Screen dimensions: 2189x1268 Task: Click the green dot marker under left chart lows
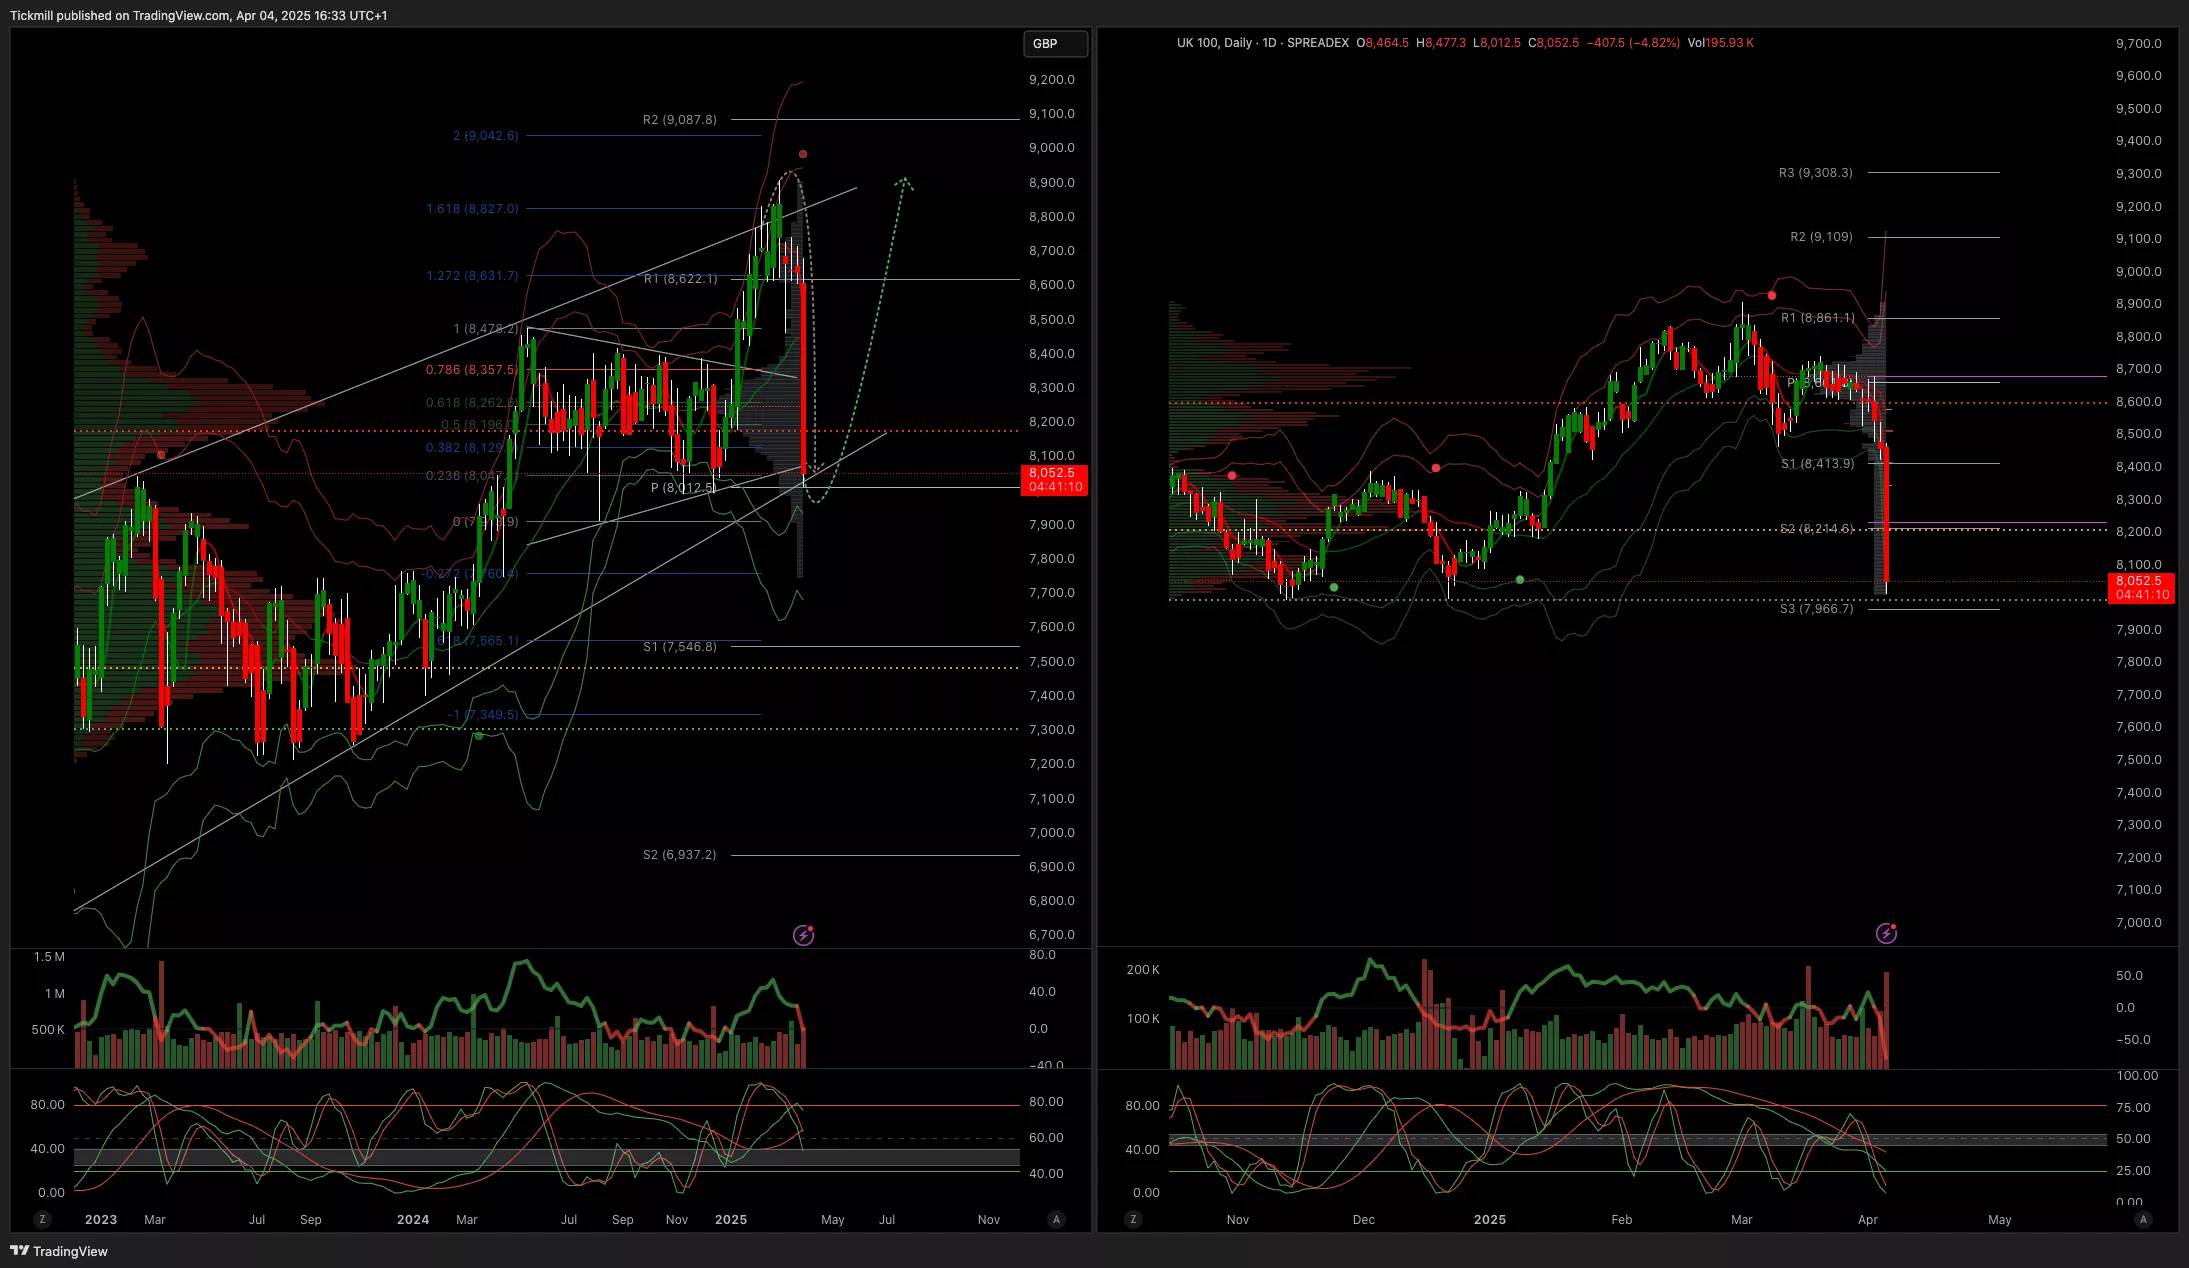pos(478,736)
